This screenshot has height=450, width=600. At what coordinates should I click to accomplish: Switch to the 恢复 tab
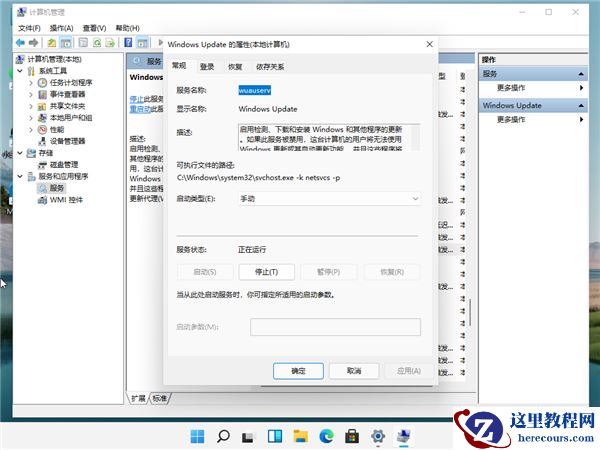coord(235,67)
